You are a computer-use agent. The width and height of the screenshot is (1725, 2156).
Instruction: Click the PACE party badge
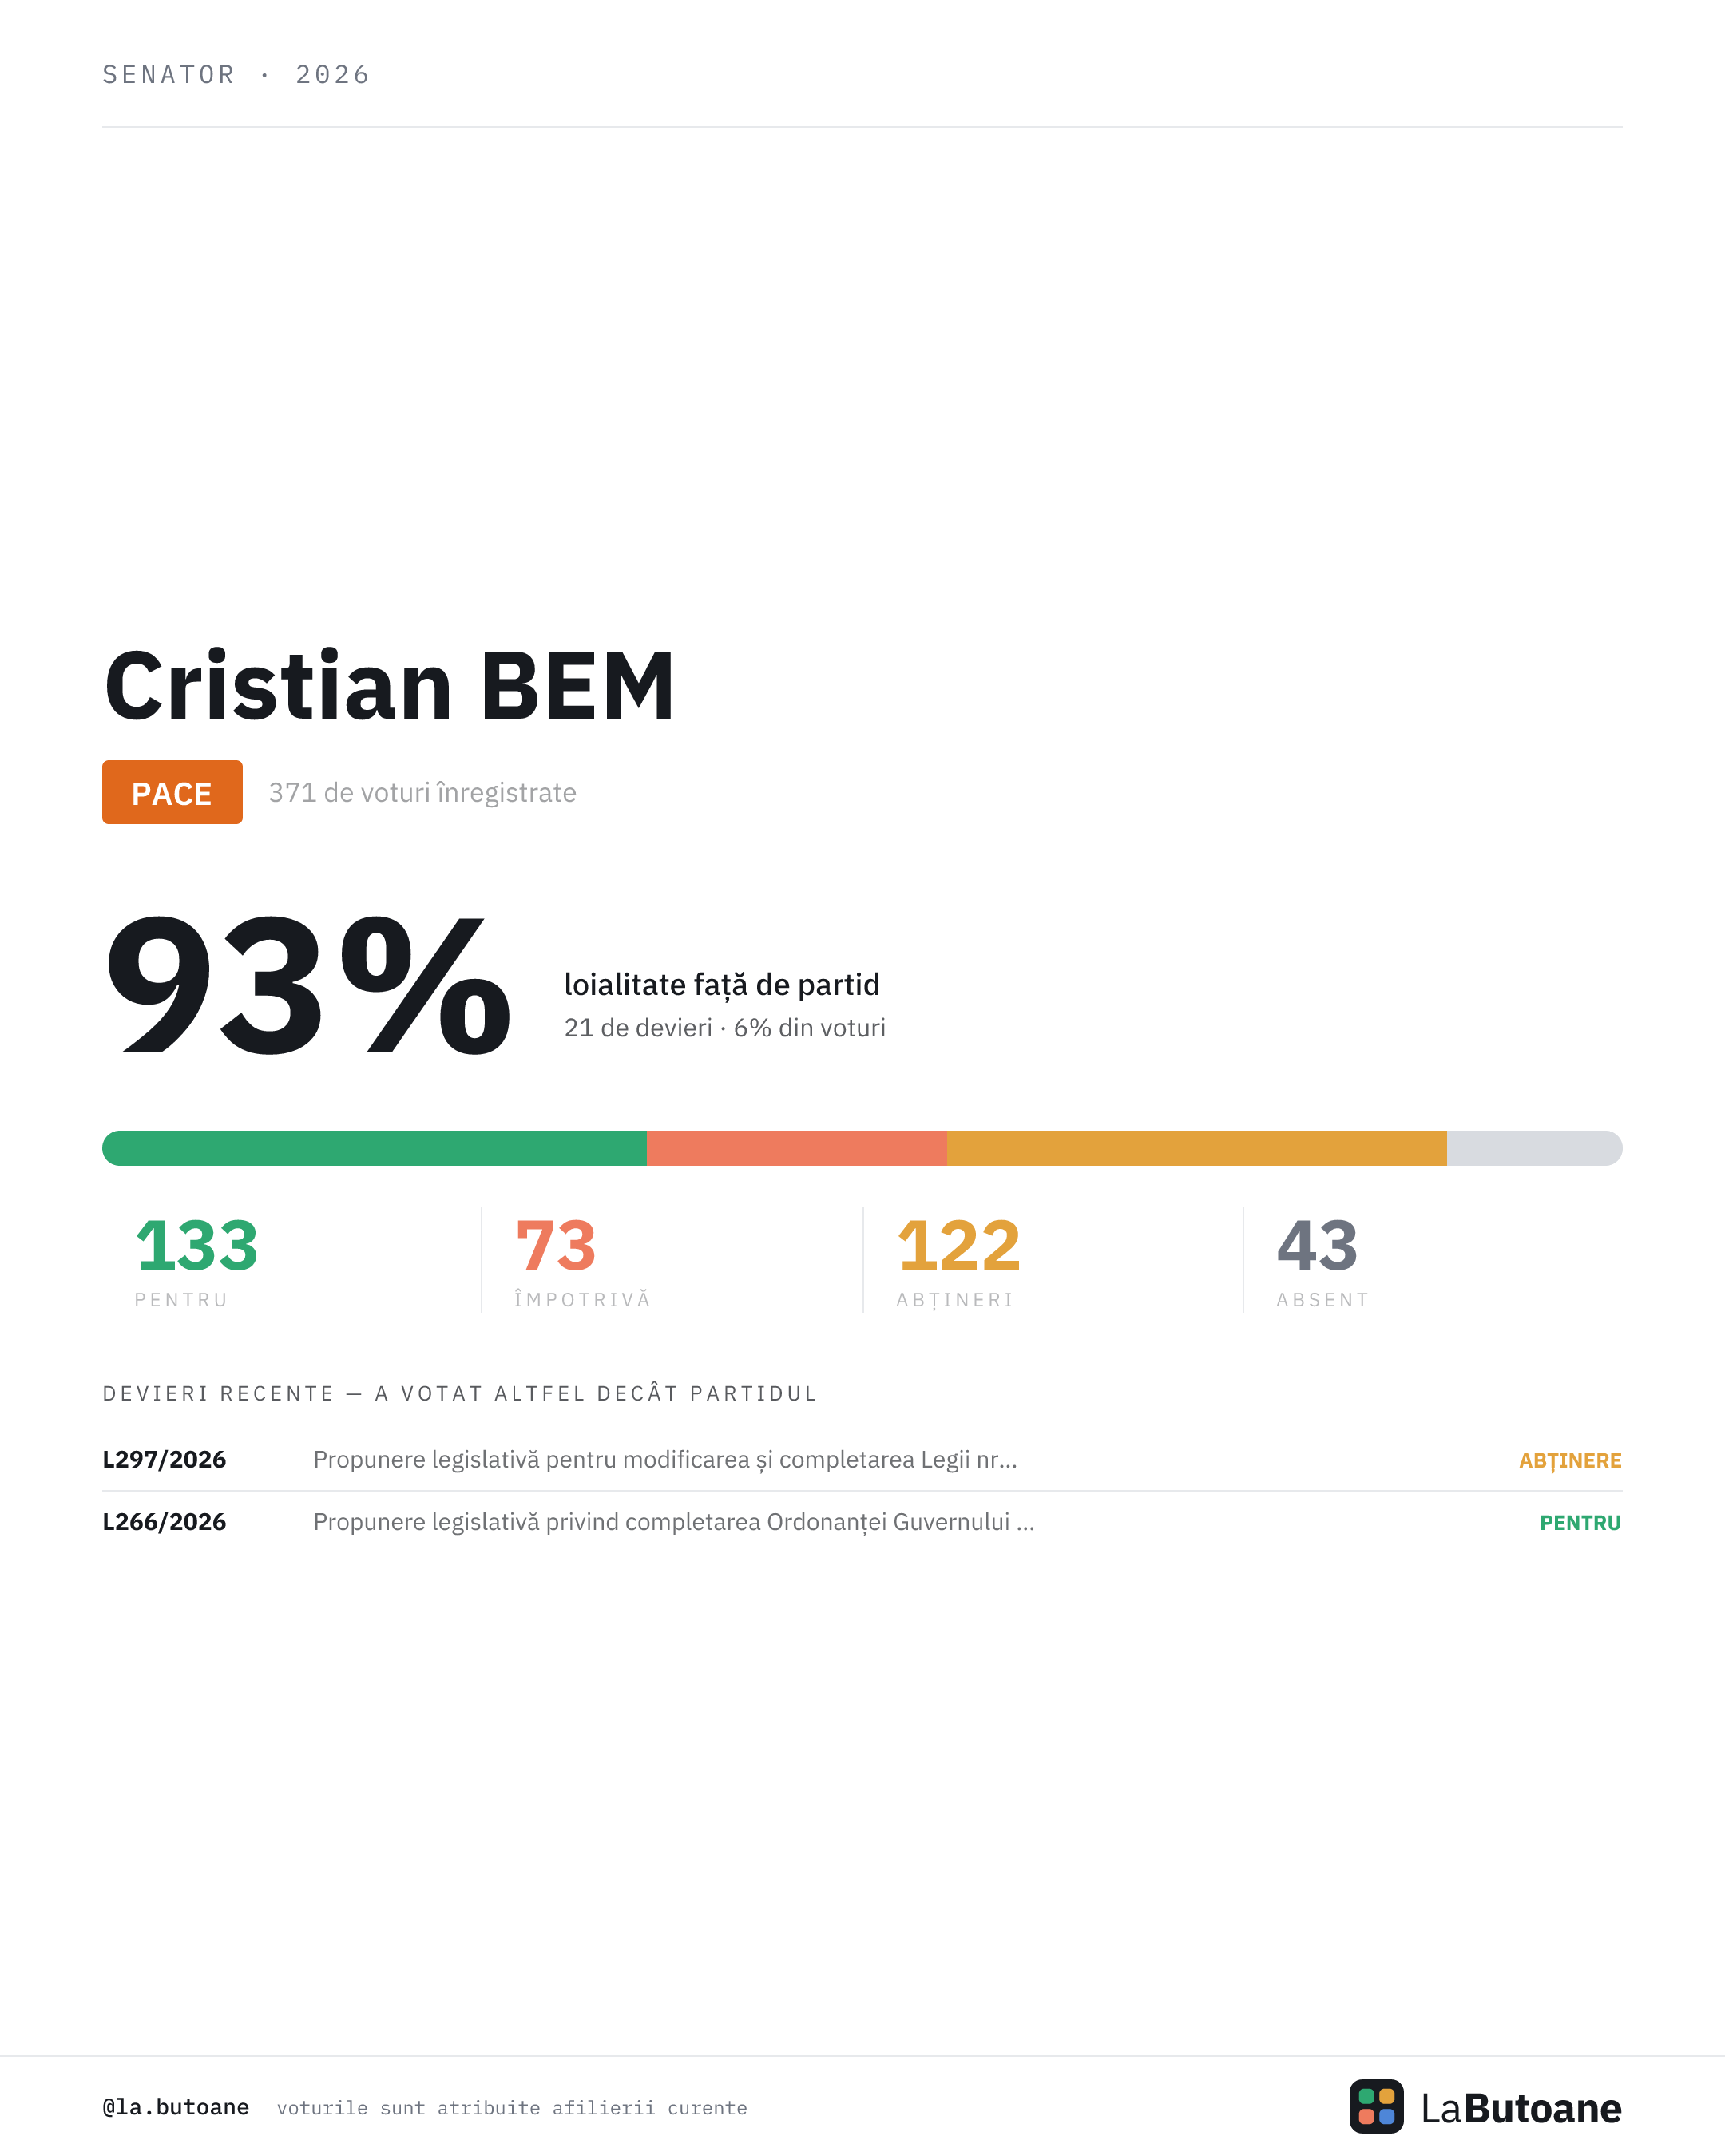point(172,792)
